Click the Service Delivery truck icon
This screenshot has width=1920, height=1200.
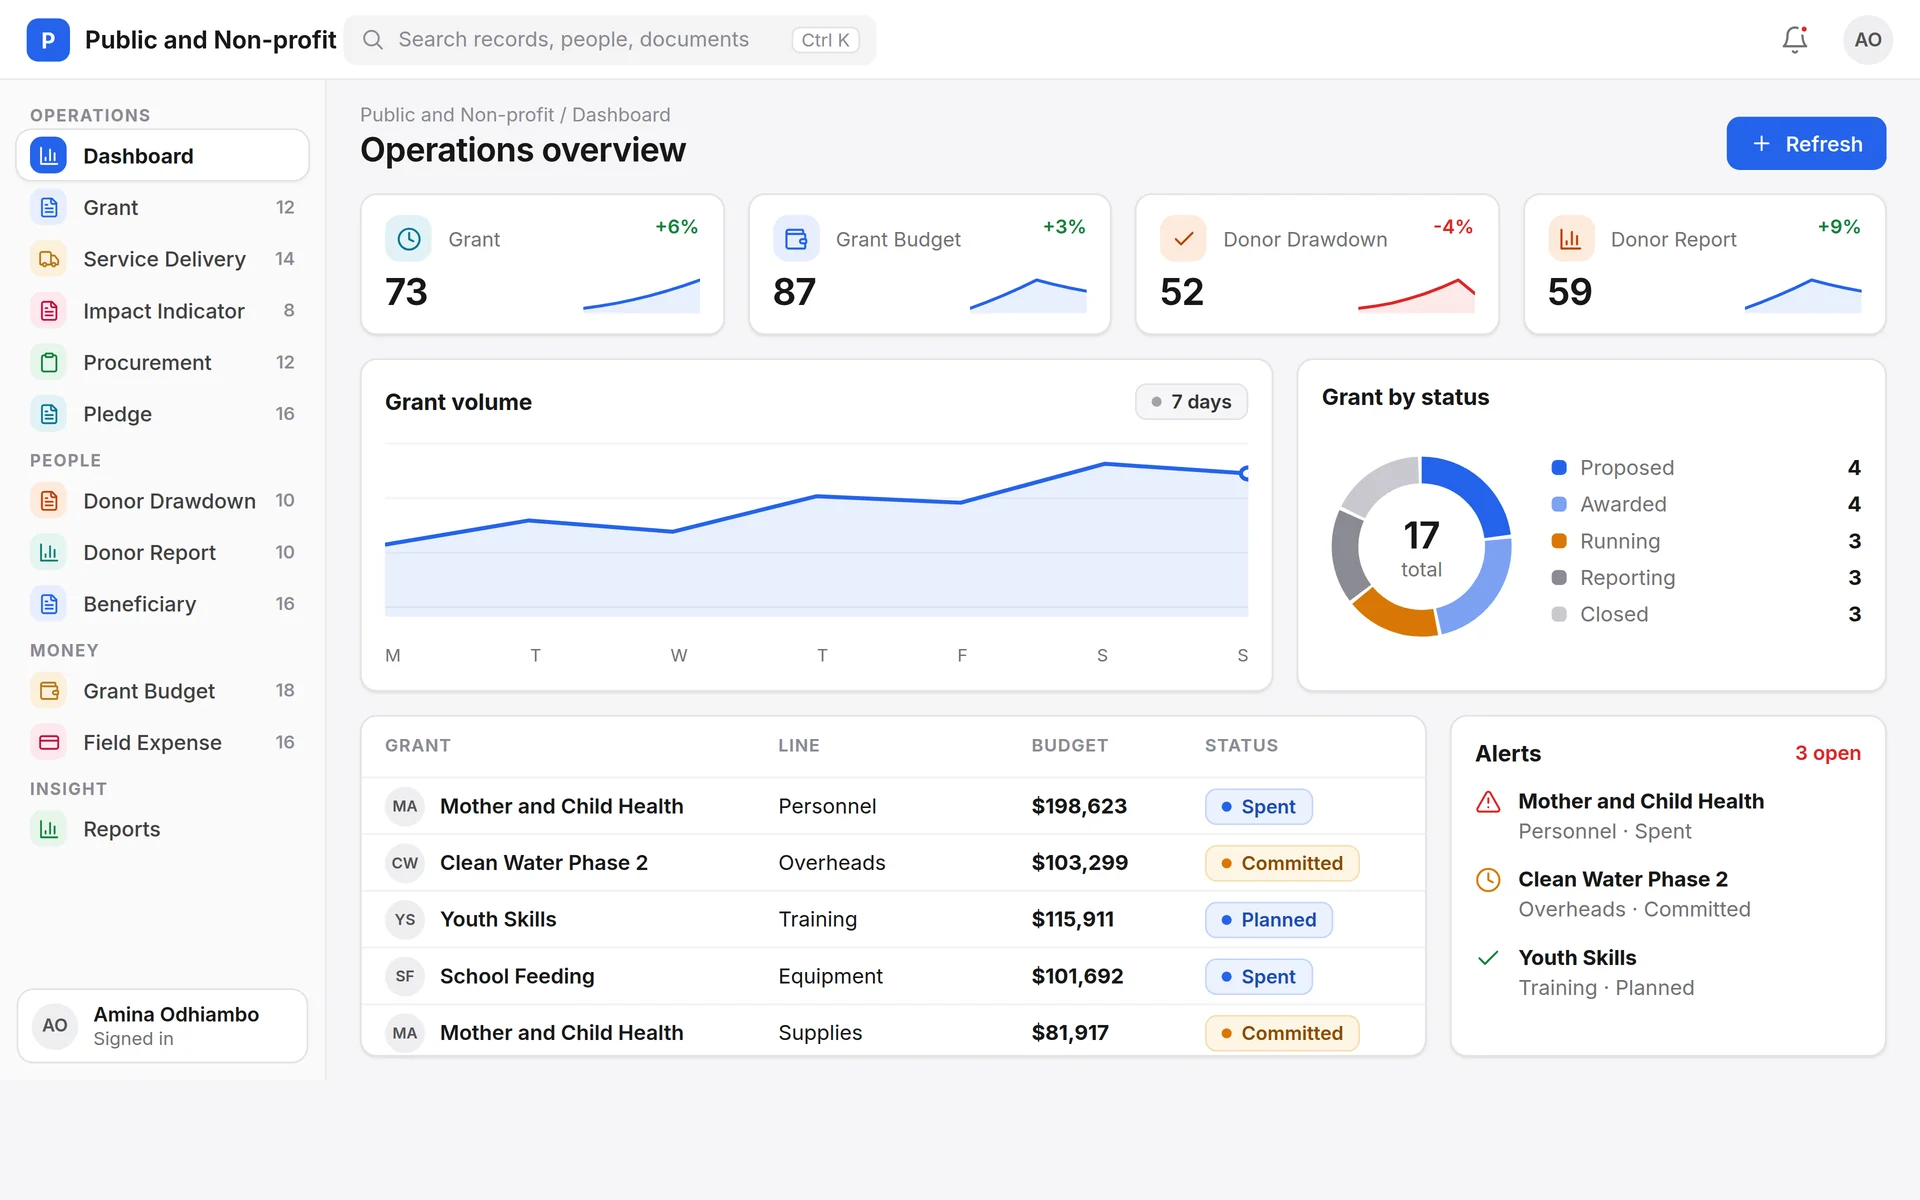point(49,259)
